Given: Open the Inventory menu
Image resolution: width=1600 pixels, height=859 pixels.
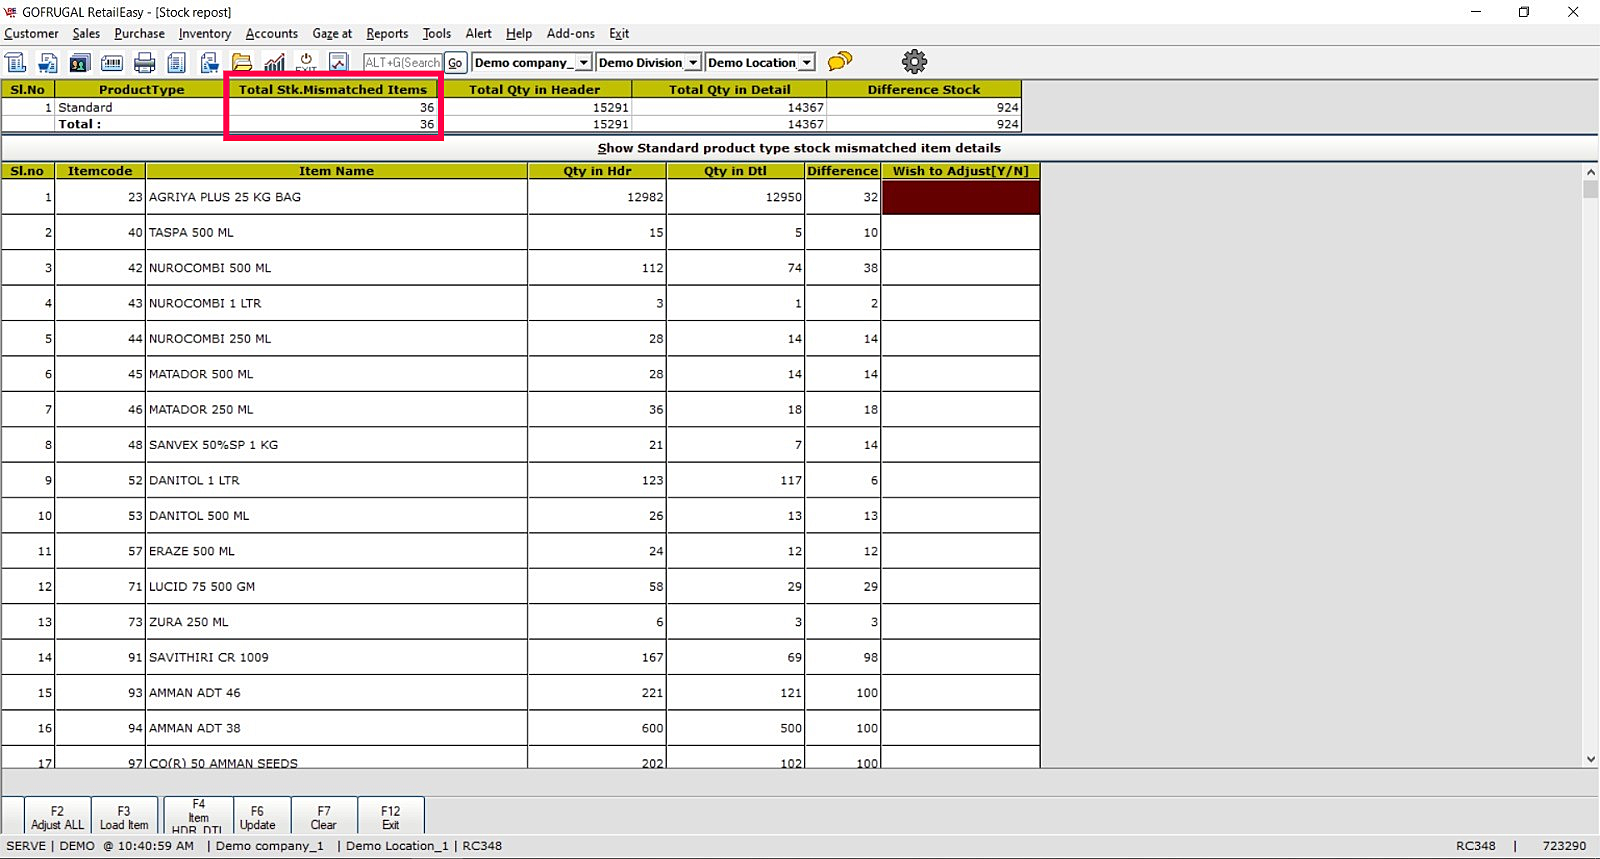Looking at the screenshot, I should (x=204, y=34).
